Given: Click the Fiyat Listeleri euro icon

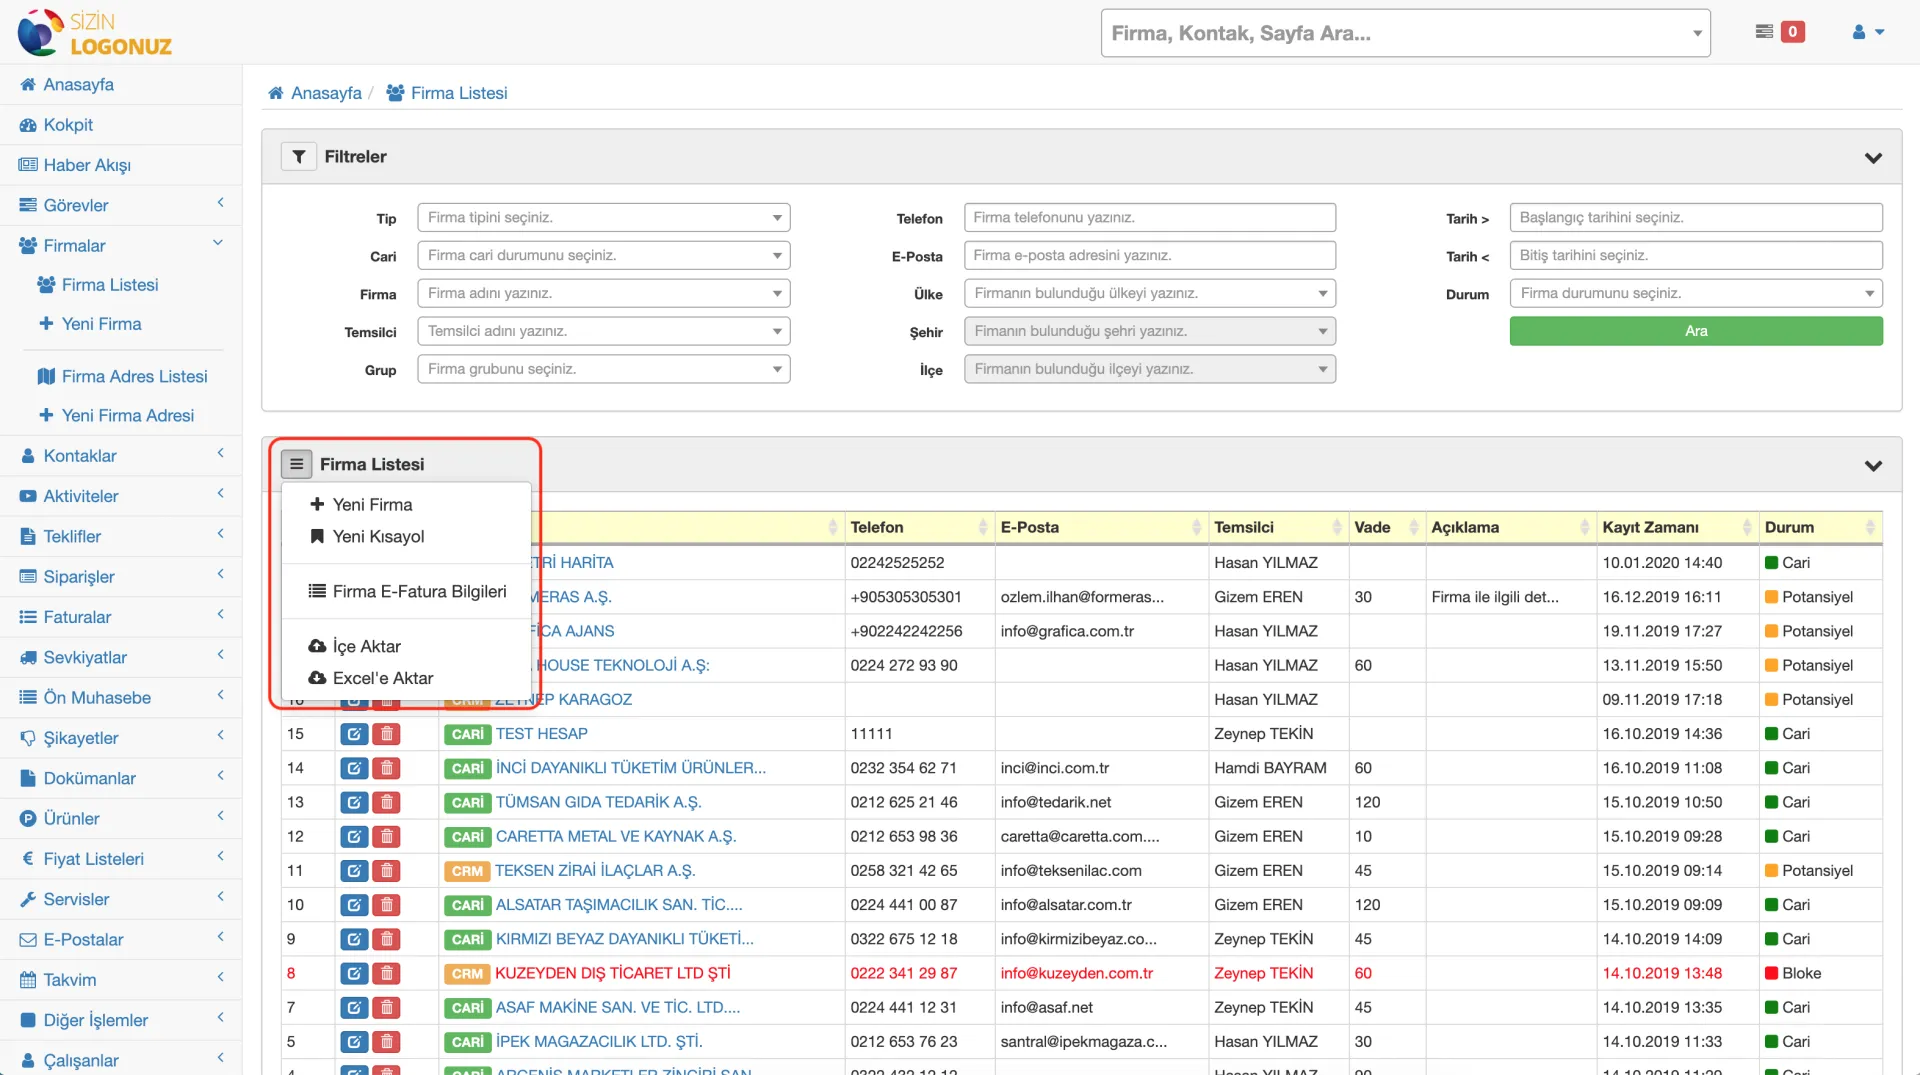Looking at the screenshot, I should (28, 859).
